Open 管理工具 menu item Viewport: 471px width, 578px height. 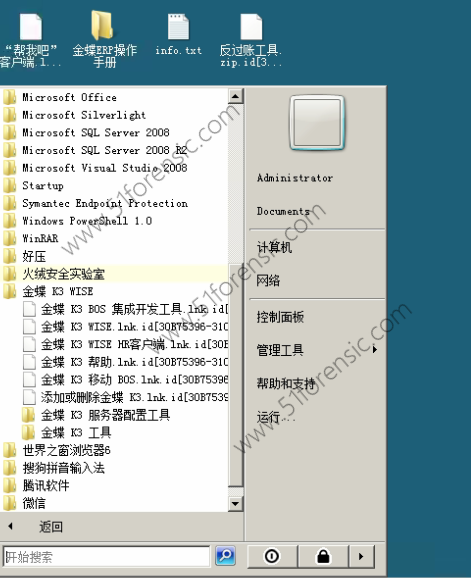coord(280,350)
